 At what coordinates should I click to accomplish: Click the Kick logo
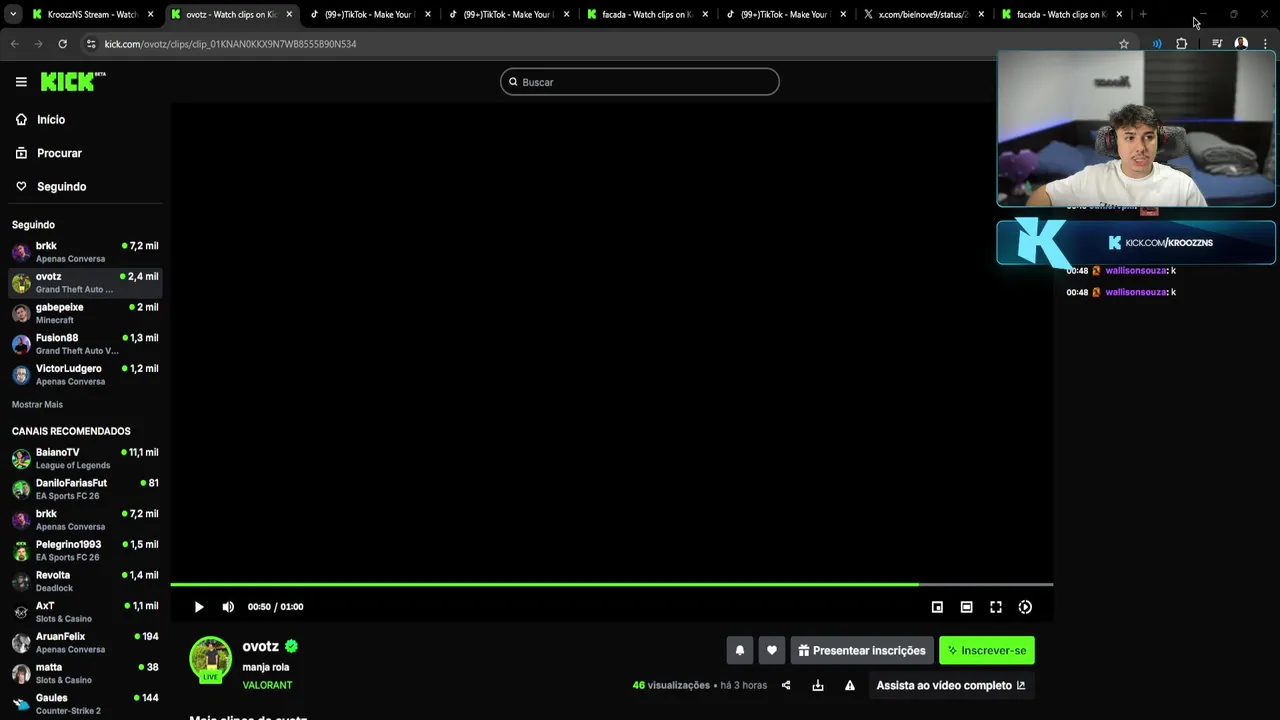[x=73, y=82]
